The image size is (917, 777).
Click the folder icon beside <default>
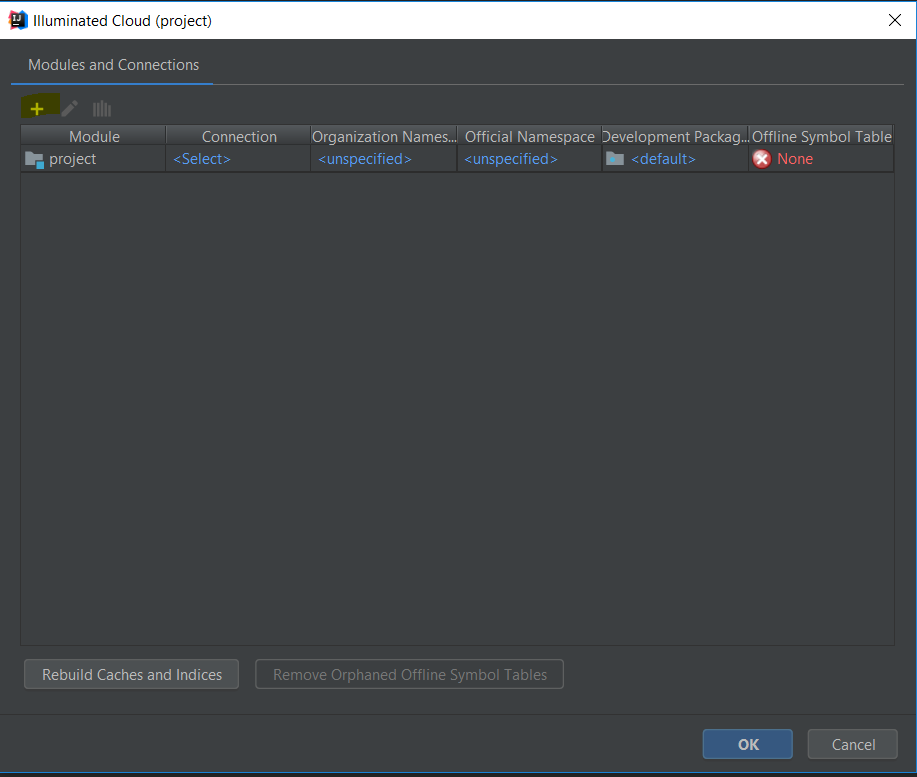(615, 159)
